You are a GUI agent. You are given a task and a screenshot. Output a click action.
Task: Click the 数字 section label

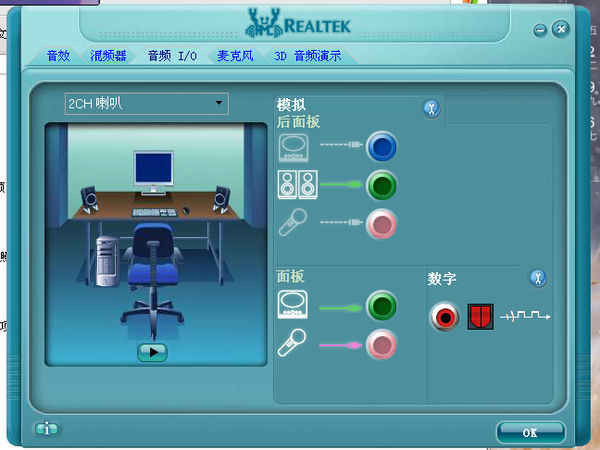tap(442, 279)
